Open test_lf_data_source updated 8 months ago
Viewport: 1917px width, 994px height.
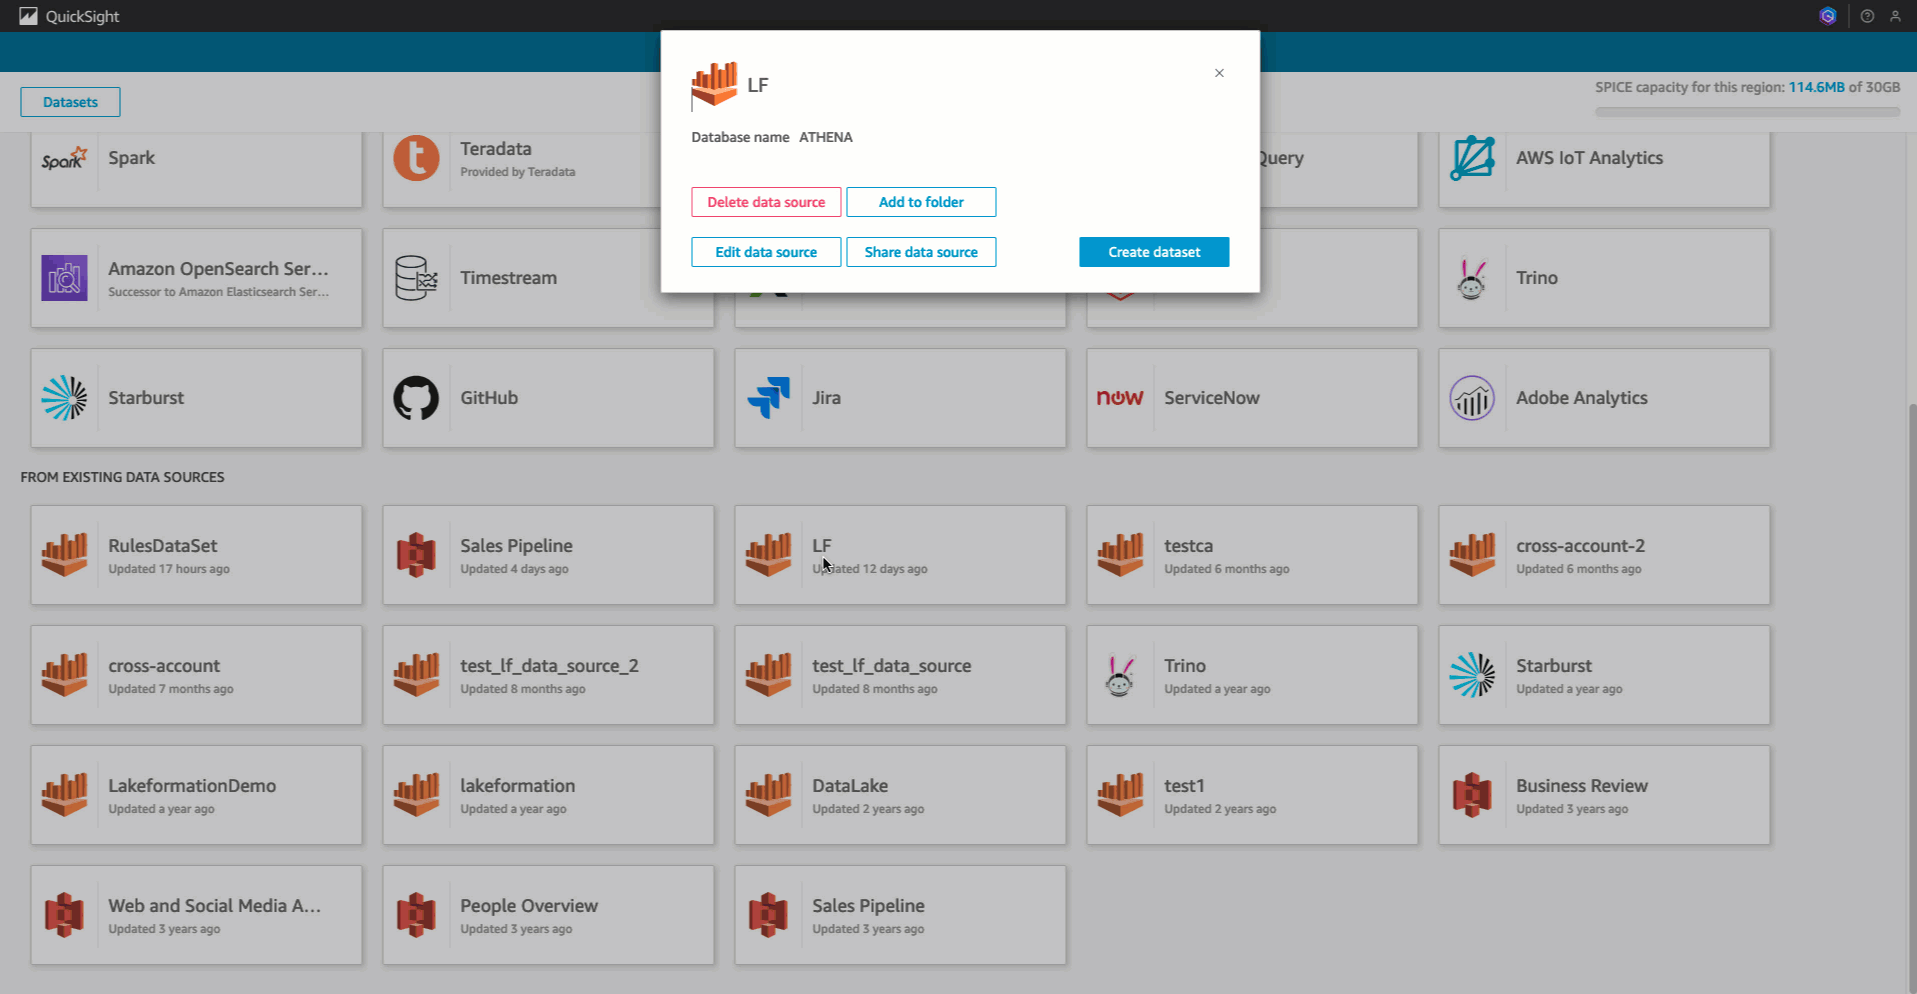point(900,675)
